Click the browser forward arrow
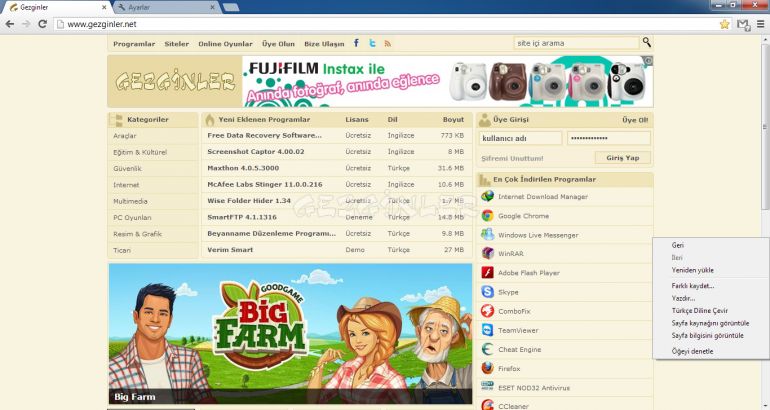 coord(26,24)
